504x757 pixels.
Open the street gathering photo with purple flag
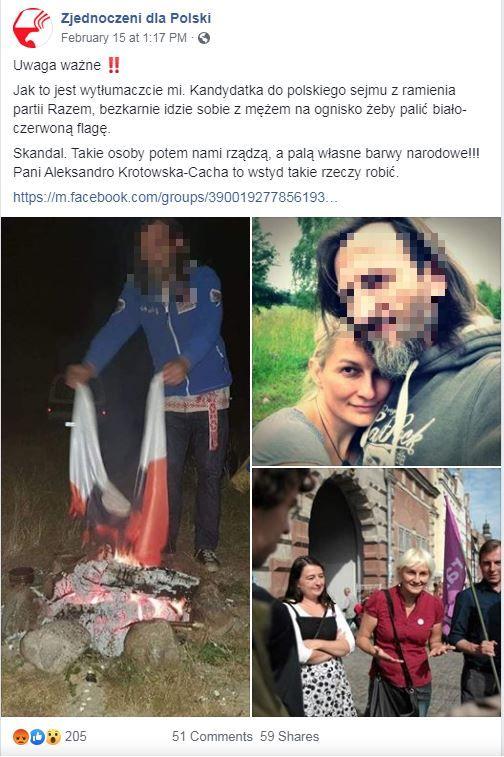[x=377, y=592]
